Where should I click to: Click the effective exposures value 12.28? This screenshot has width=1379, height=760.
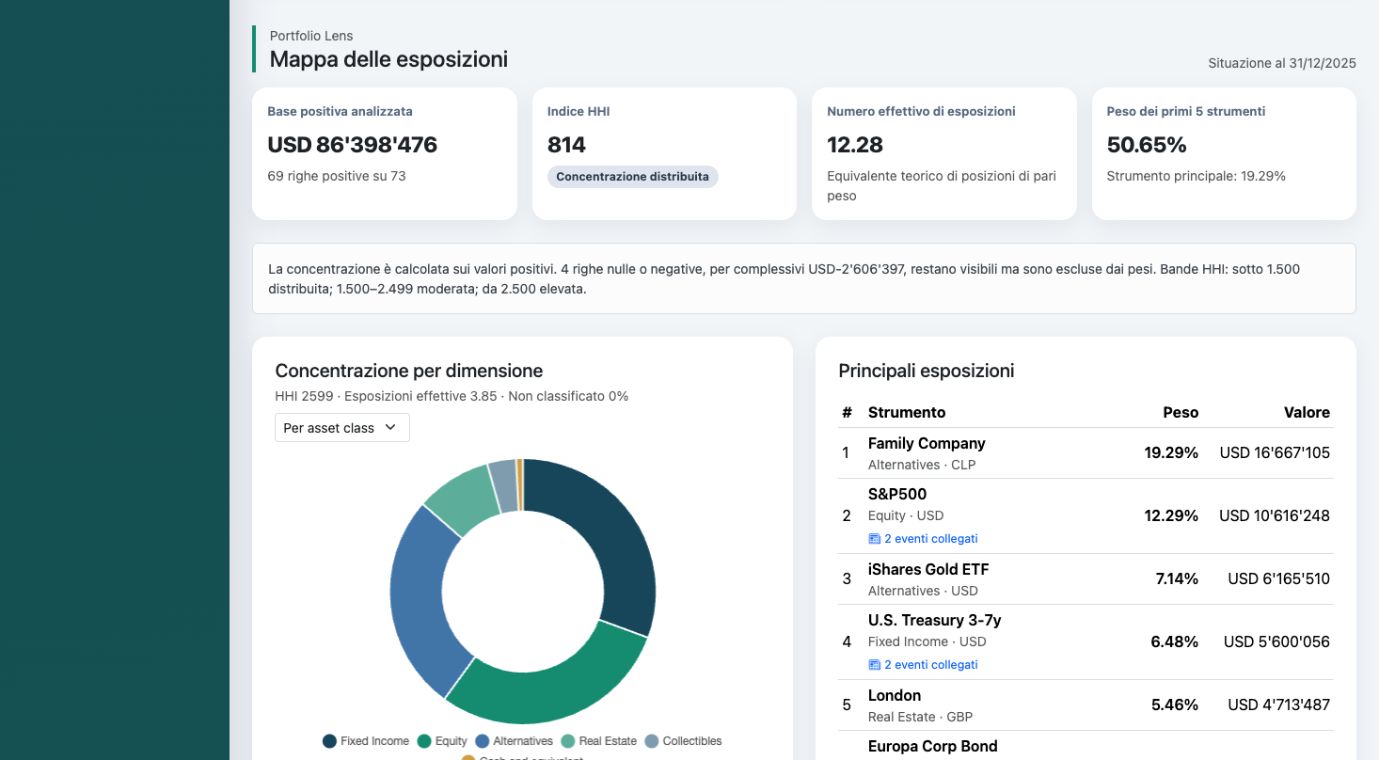855,145
